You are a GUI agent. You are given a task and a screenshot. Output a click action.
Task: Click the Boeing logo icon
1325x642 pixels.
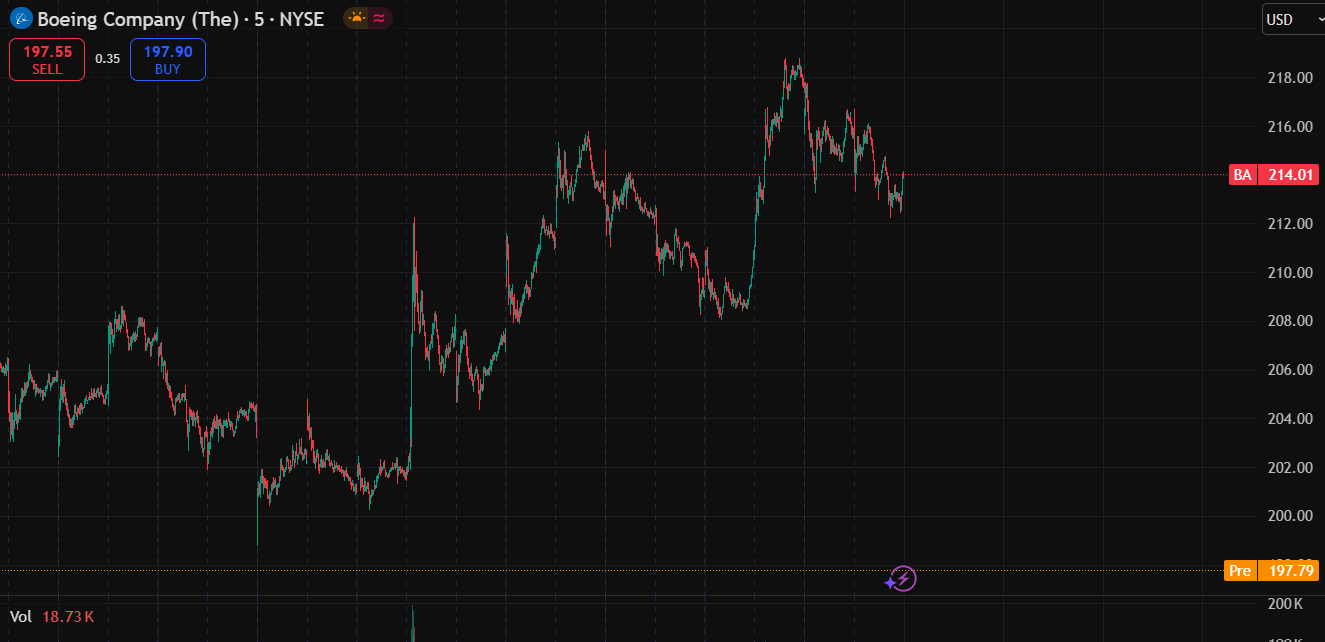pyautogui.click(x=21, y=18)
